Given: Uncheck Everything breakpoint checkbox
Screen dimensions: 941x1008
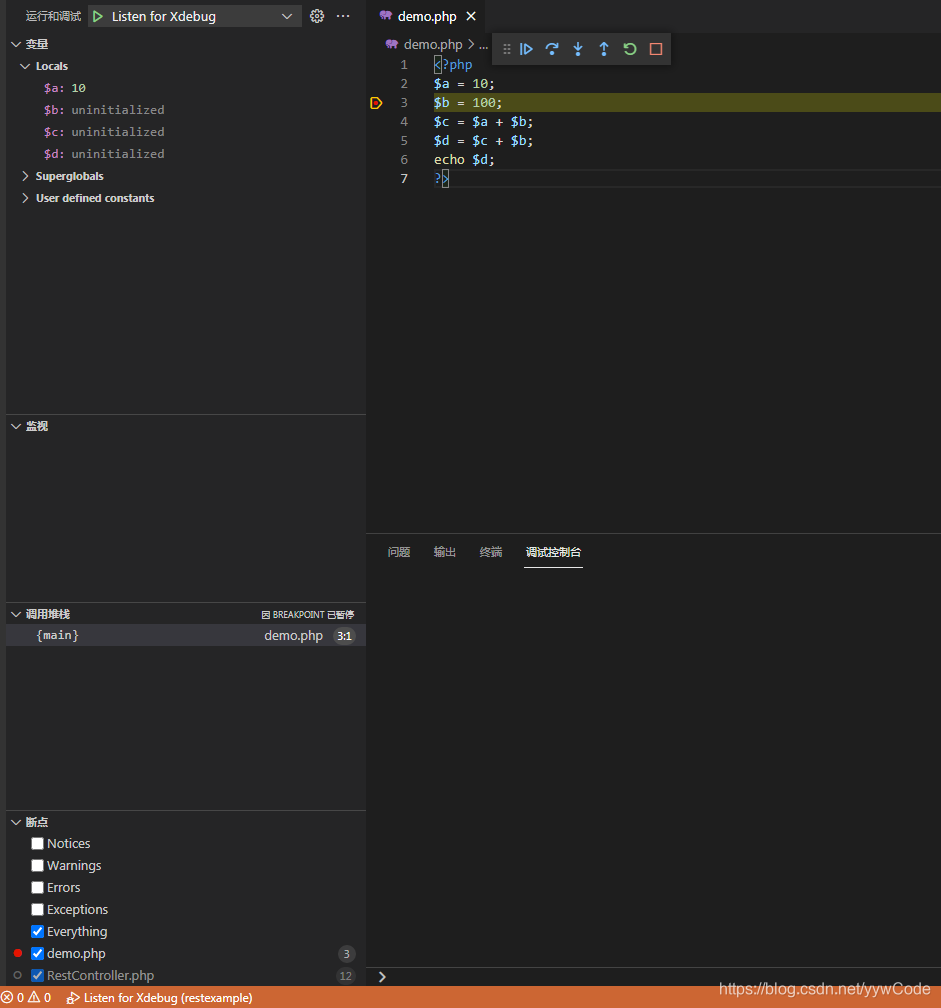Looking at the screenshot, I should coord(37,932).
